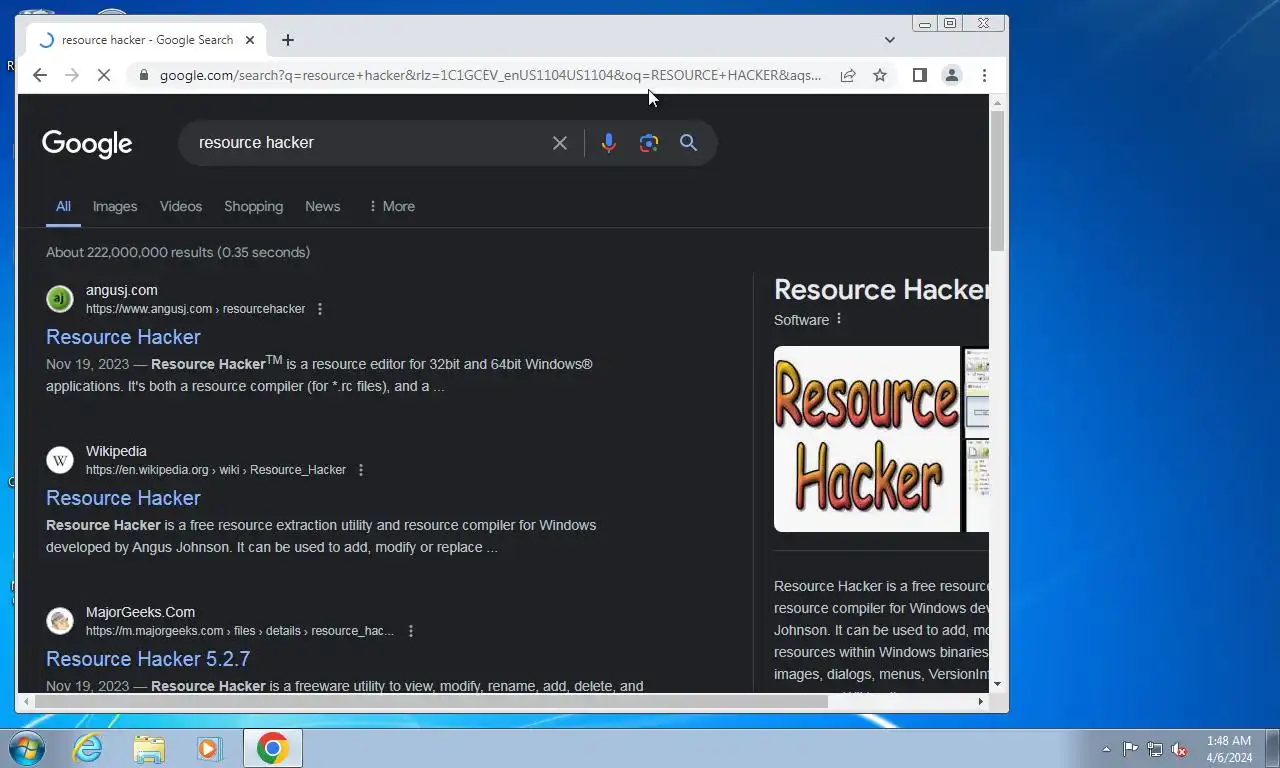Select the All results tab
This screenshot has width=1280, height=768.
coord(63,206)
